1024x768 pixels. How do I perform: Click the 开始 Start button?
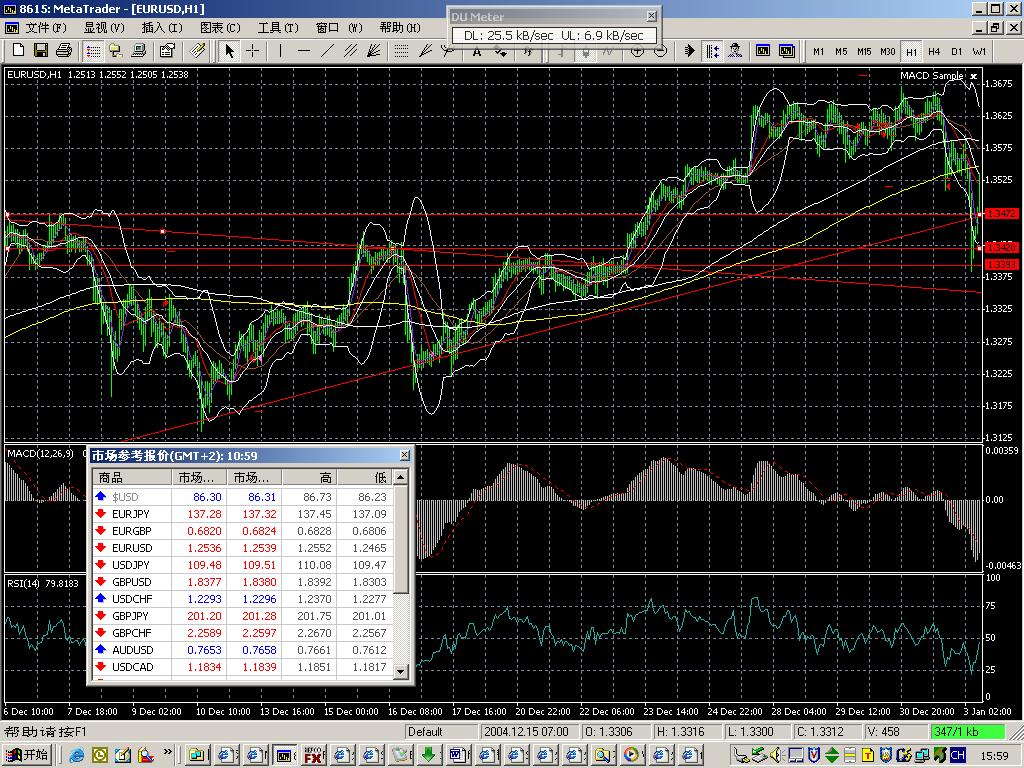point(27,755)
